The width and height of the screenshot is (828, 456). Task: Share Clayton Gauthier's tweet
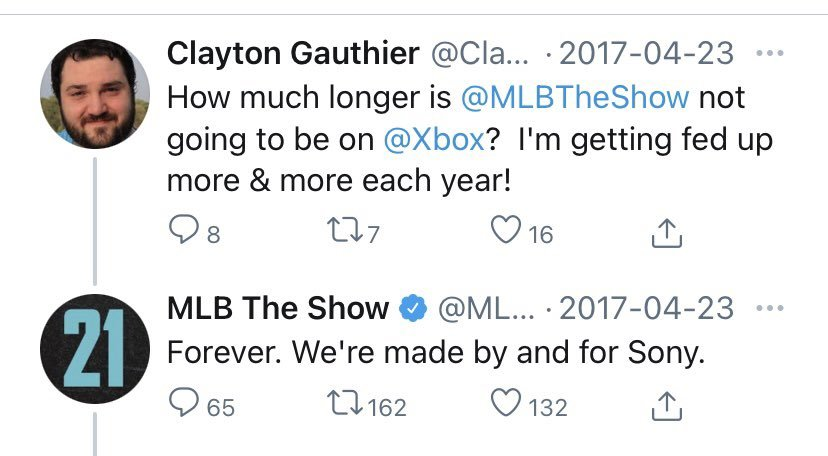(x=666, y=234)
